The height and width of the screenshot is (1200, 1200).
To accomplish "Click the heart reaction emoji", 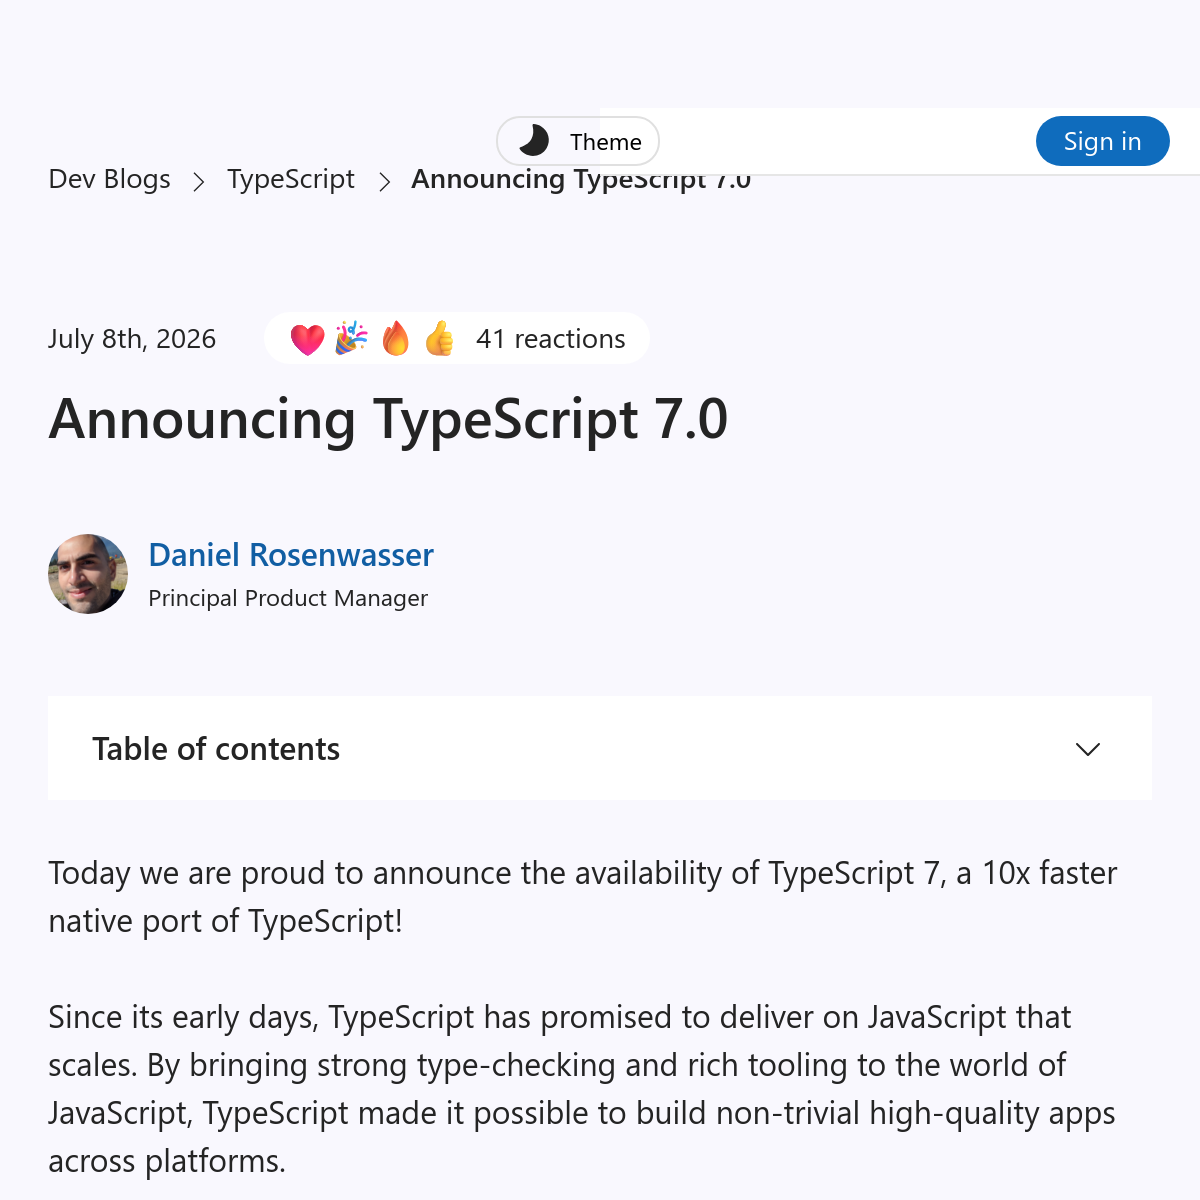I will pos(307,339).
